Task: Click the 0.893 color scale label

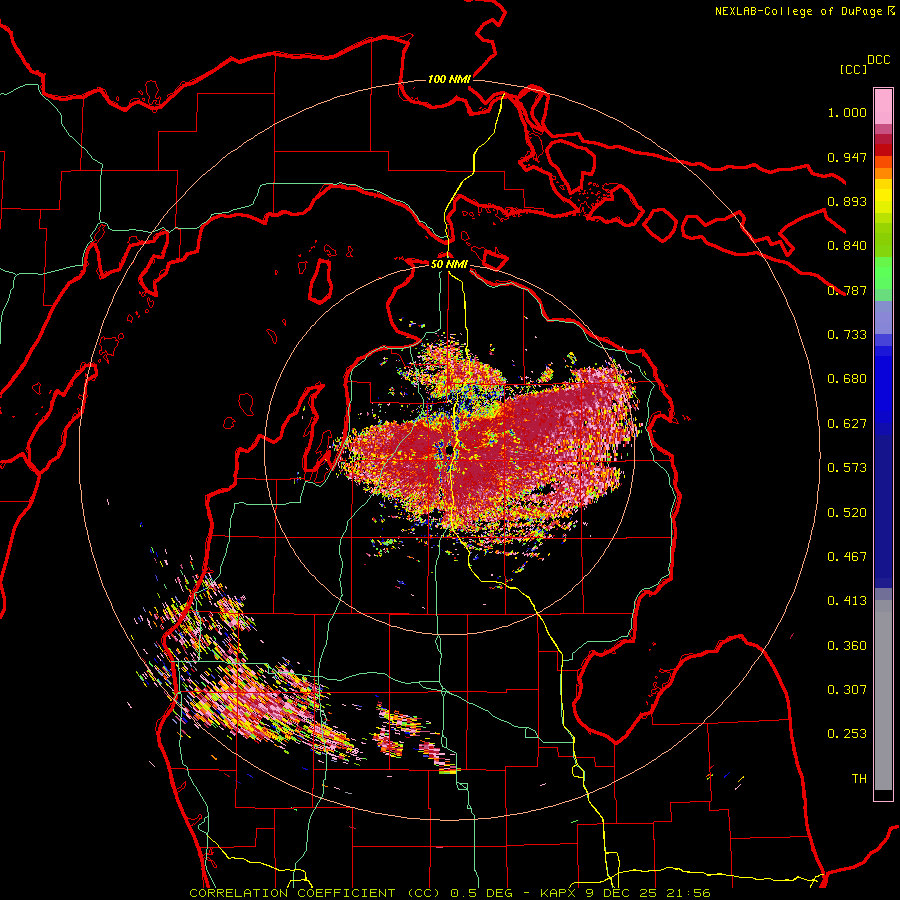Action: coord(847,201)
